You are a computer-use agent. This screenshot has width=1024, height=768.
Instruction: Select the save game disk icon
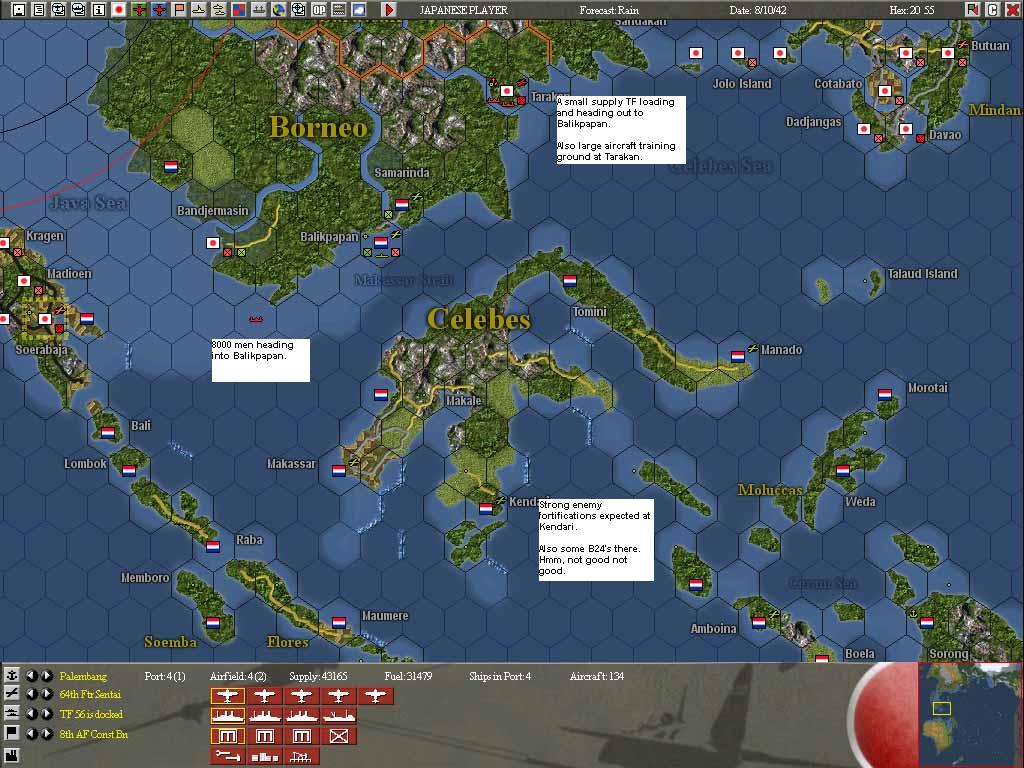(x=18, y=10)
